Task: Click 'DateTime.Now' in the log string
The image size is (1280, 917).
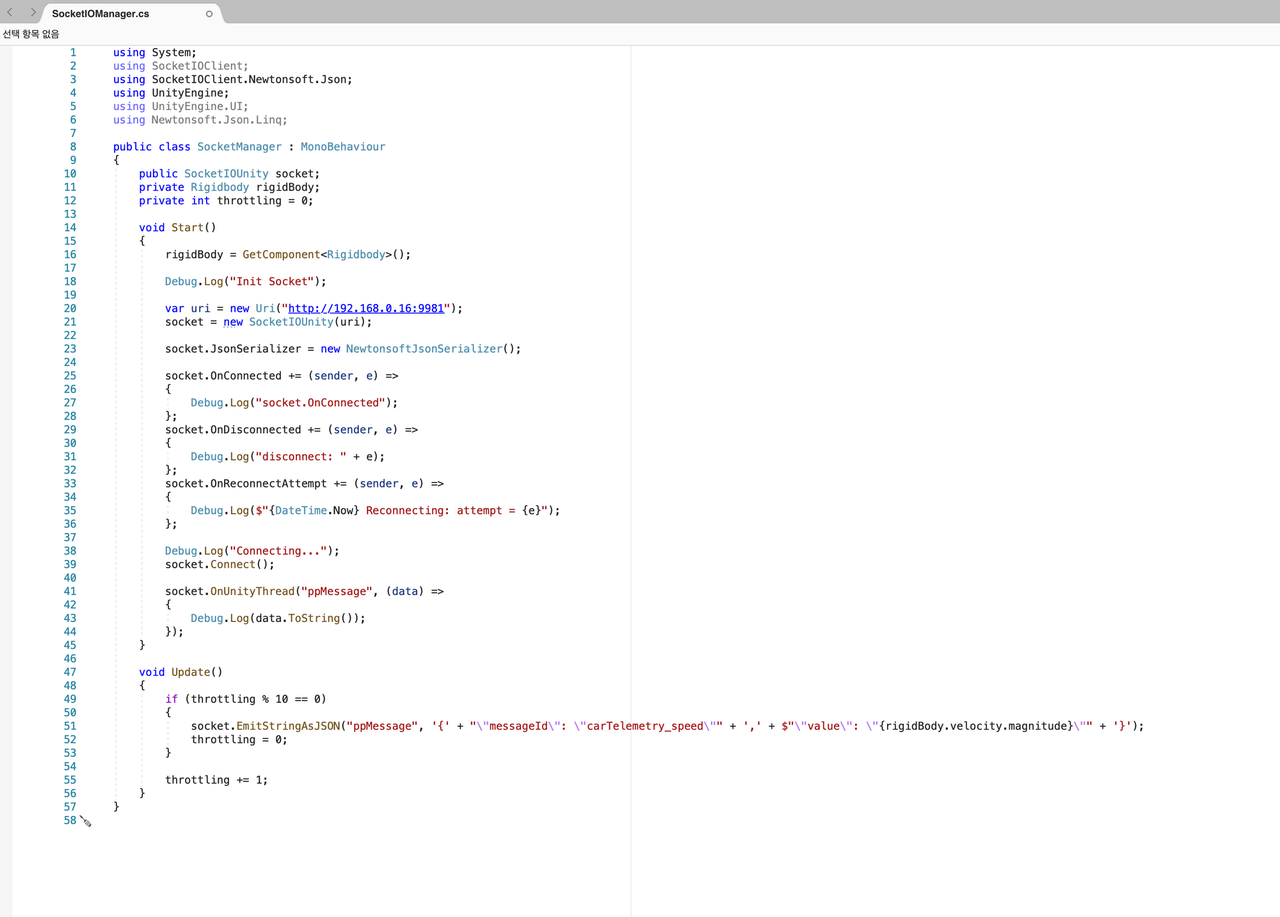Action: [314, 511]
